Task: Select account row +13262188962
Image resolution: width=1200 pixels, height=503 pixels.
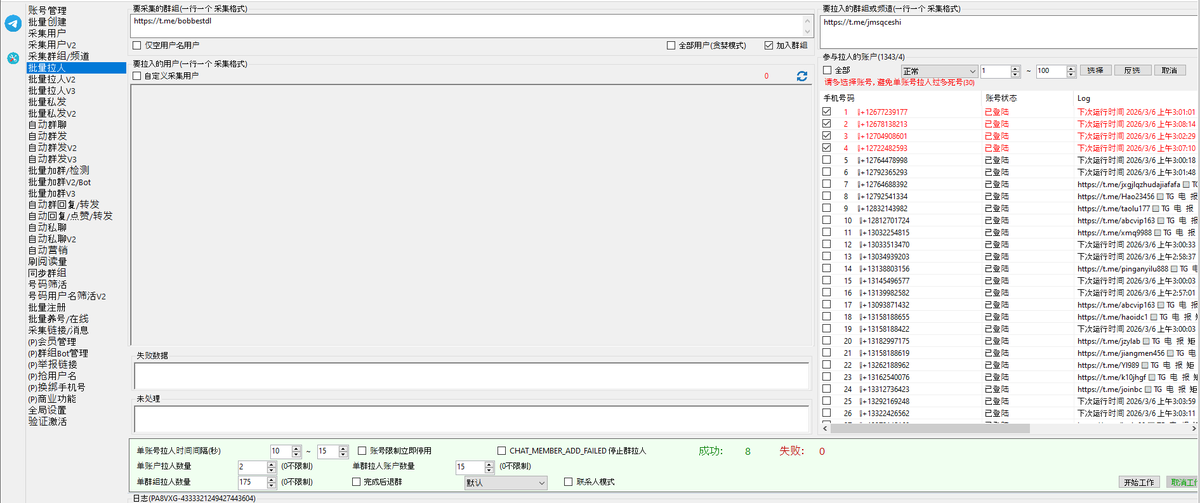Action: click(x=1008, y=364)
